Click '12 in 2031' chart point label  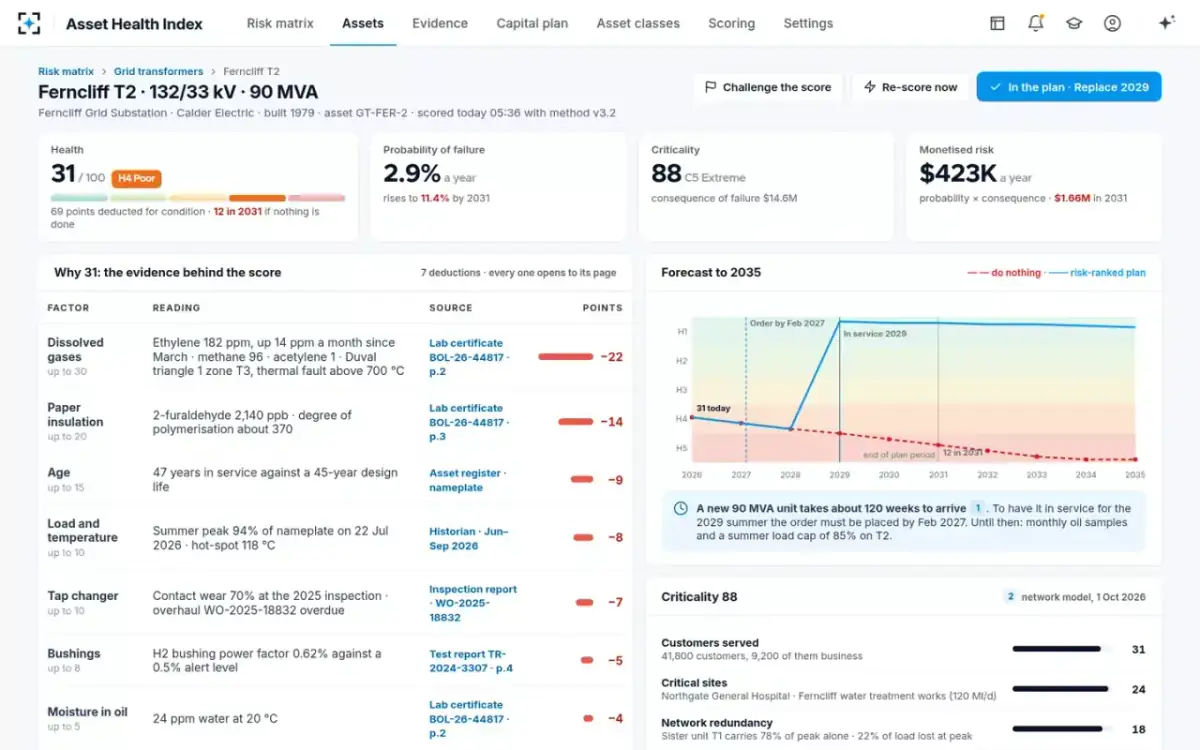click(962, 453)
